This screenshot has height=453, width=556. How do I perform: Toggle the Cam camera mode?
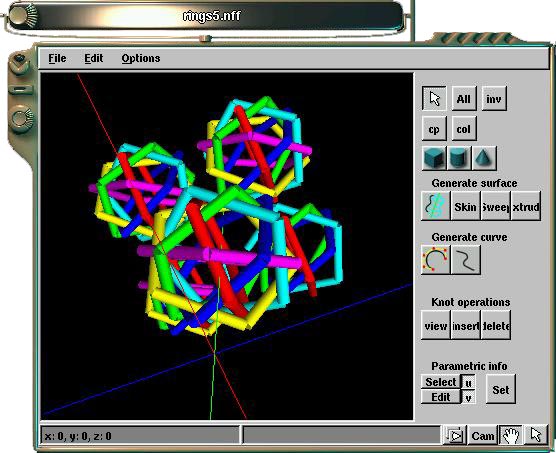pos(483,435)
